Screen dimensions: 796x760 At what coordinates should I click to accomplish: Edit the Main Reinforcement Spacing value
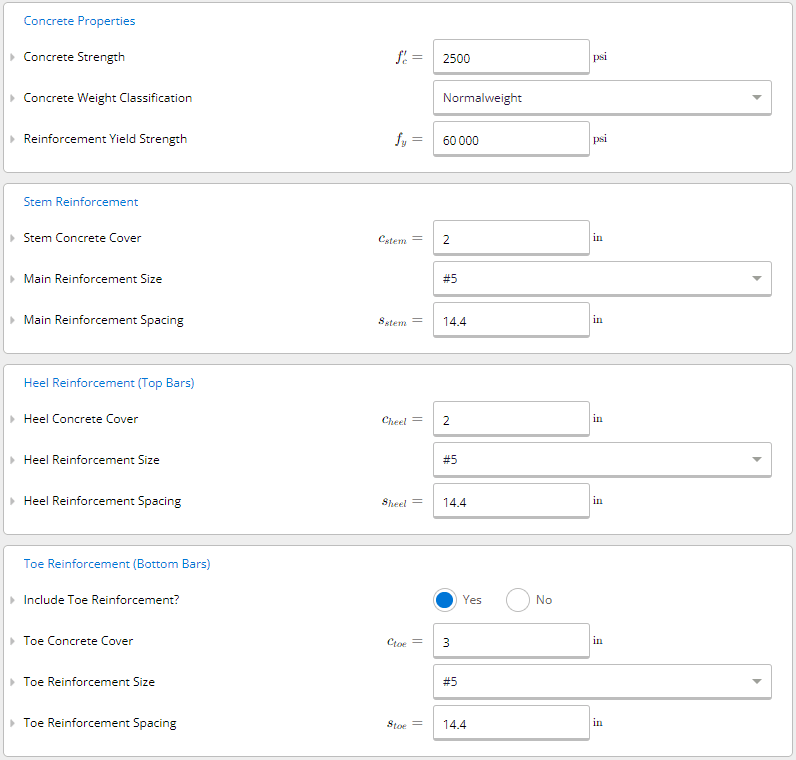click(510, 321)
